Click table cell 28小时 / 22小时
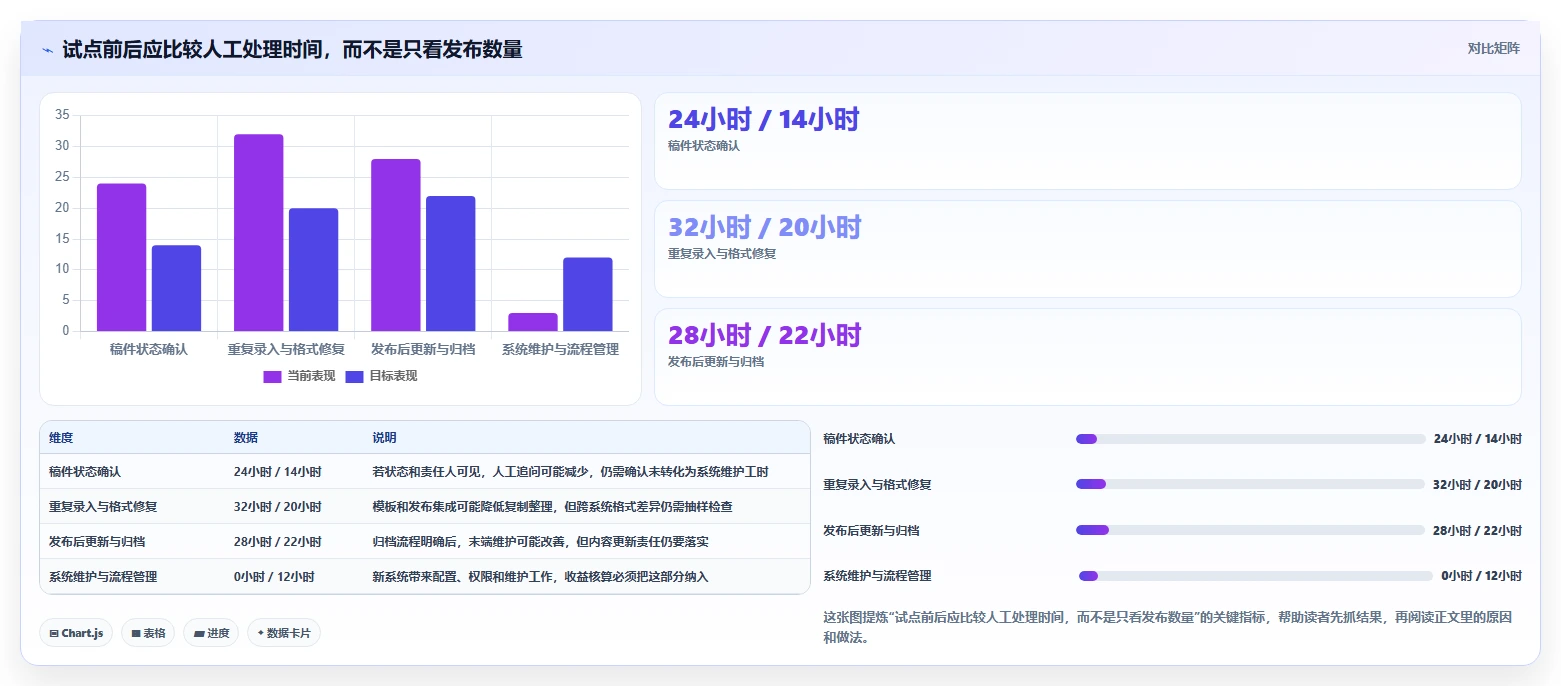The width and height of the screenshot is (1561, 686). 278,542
